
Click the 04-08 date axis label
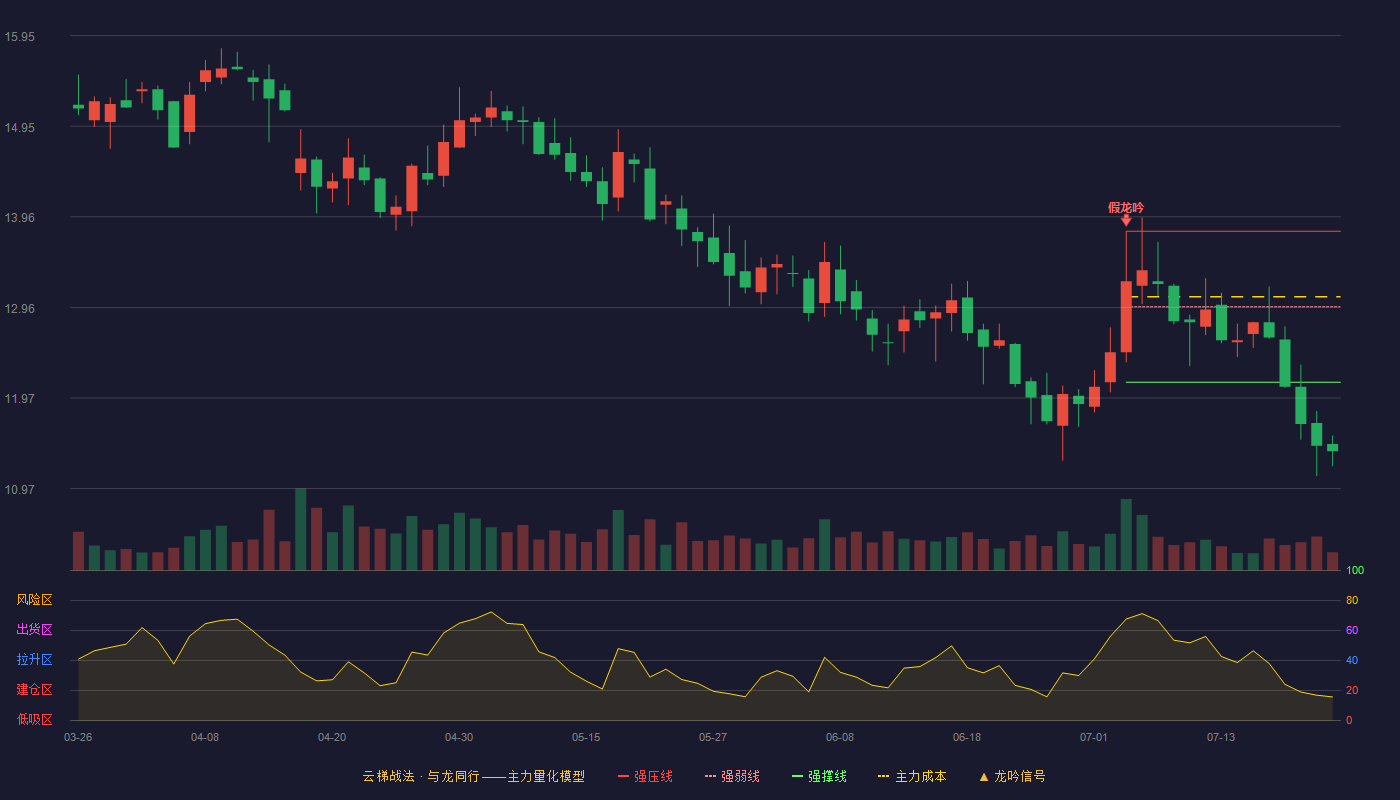point(205,737)
